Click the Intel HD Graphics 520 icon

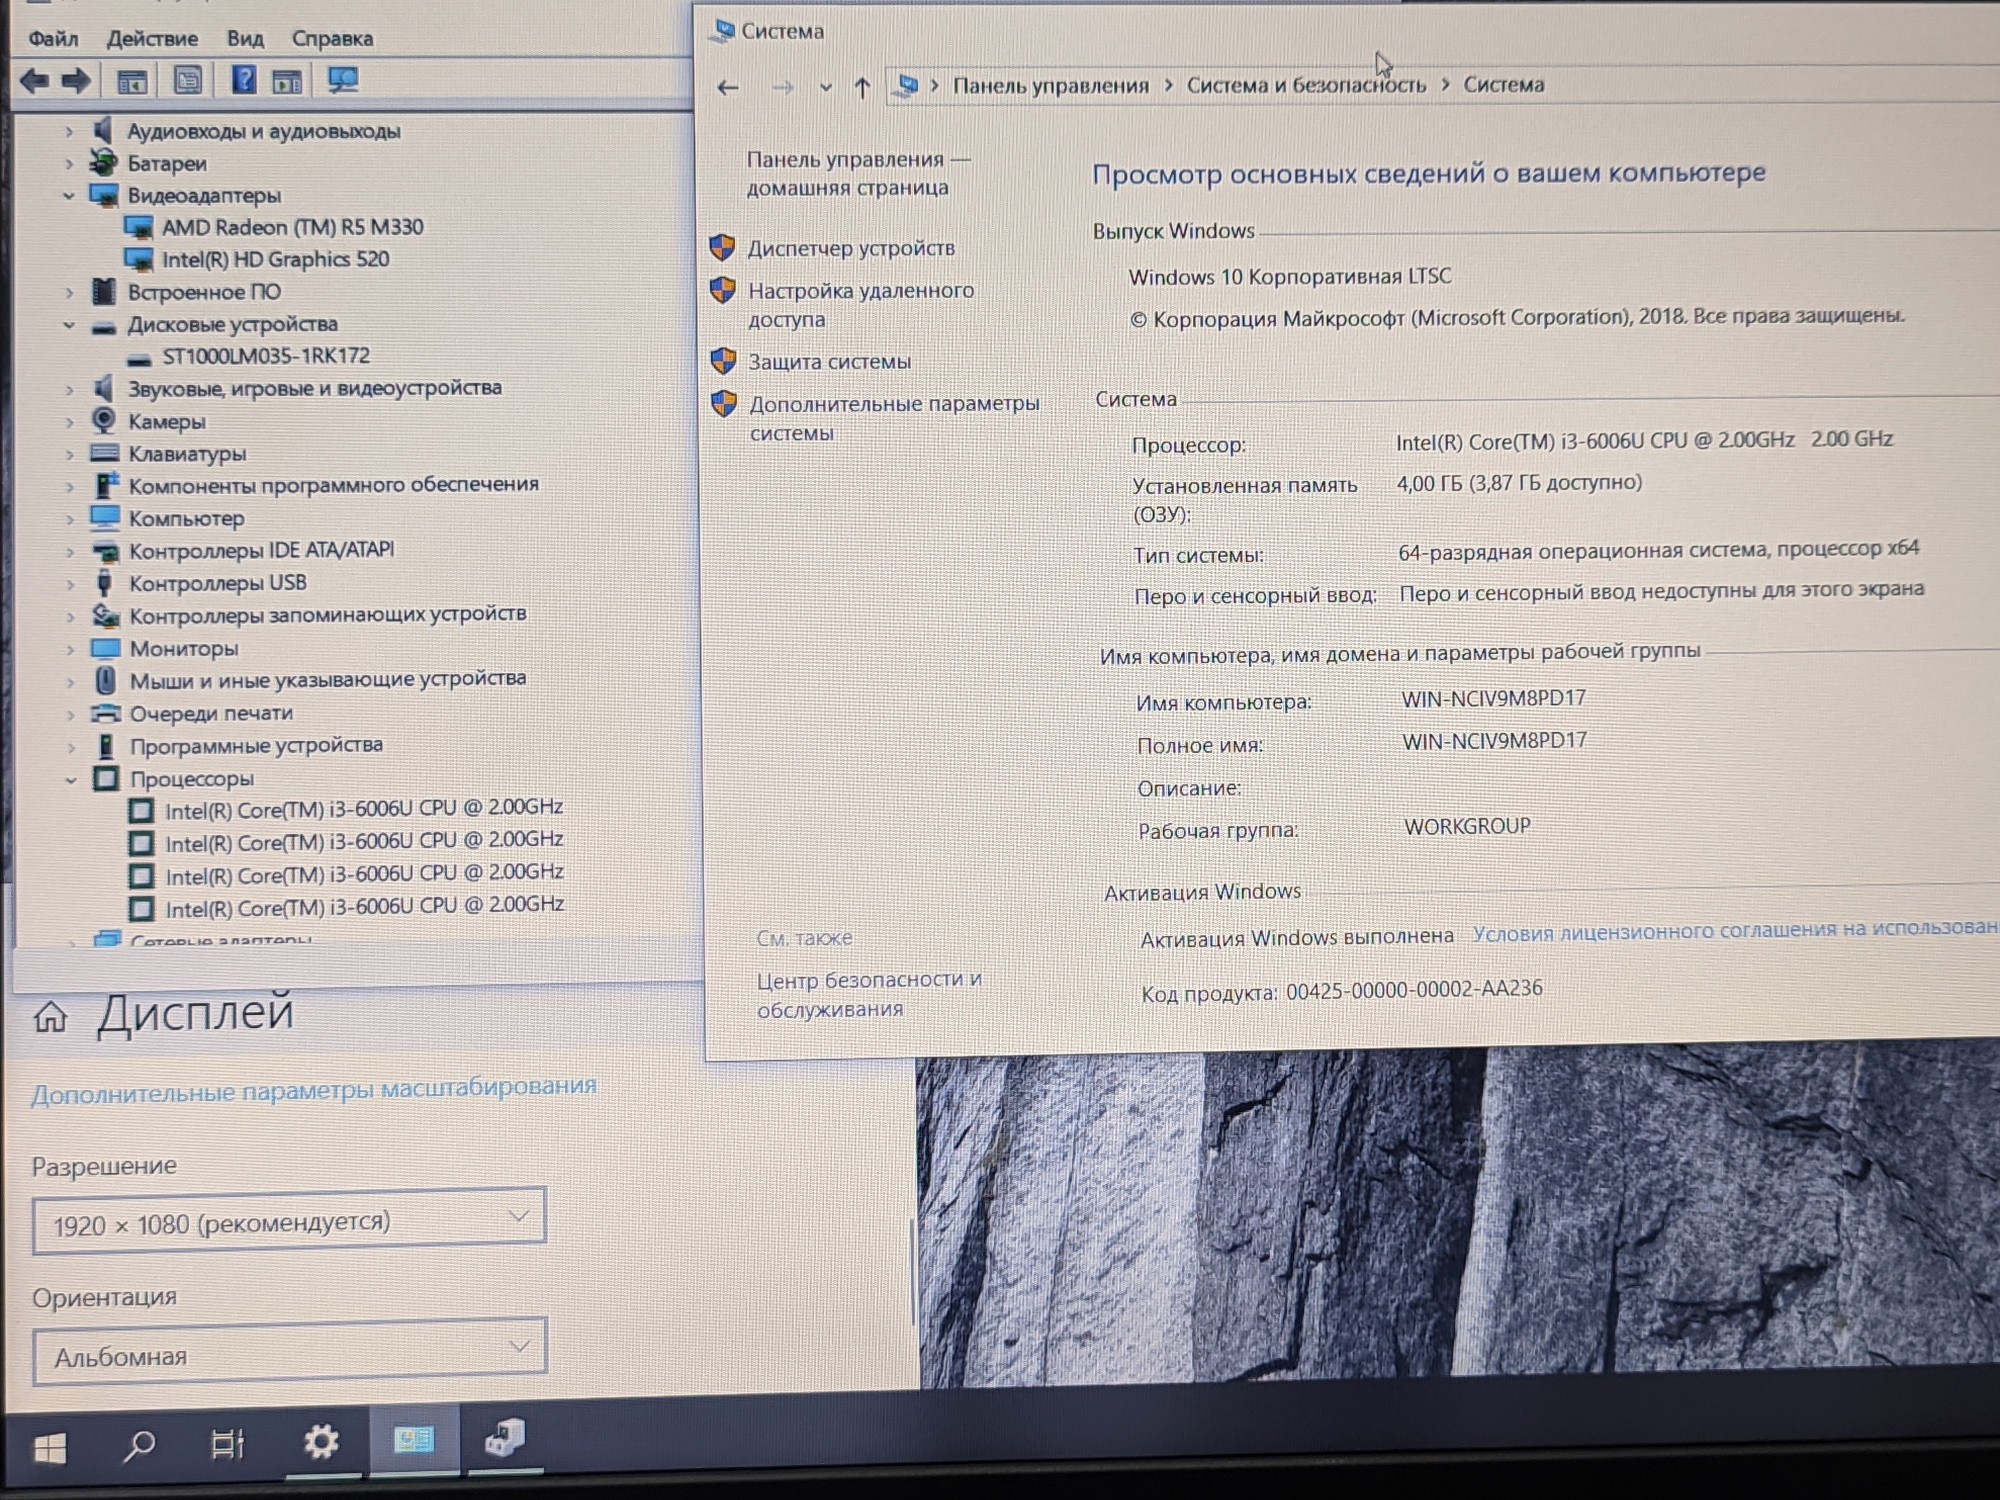(x=138, y=260)
